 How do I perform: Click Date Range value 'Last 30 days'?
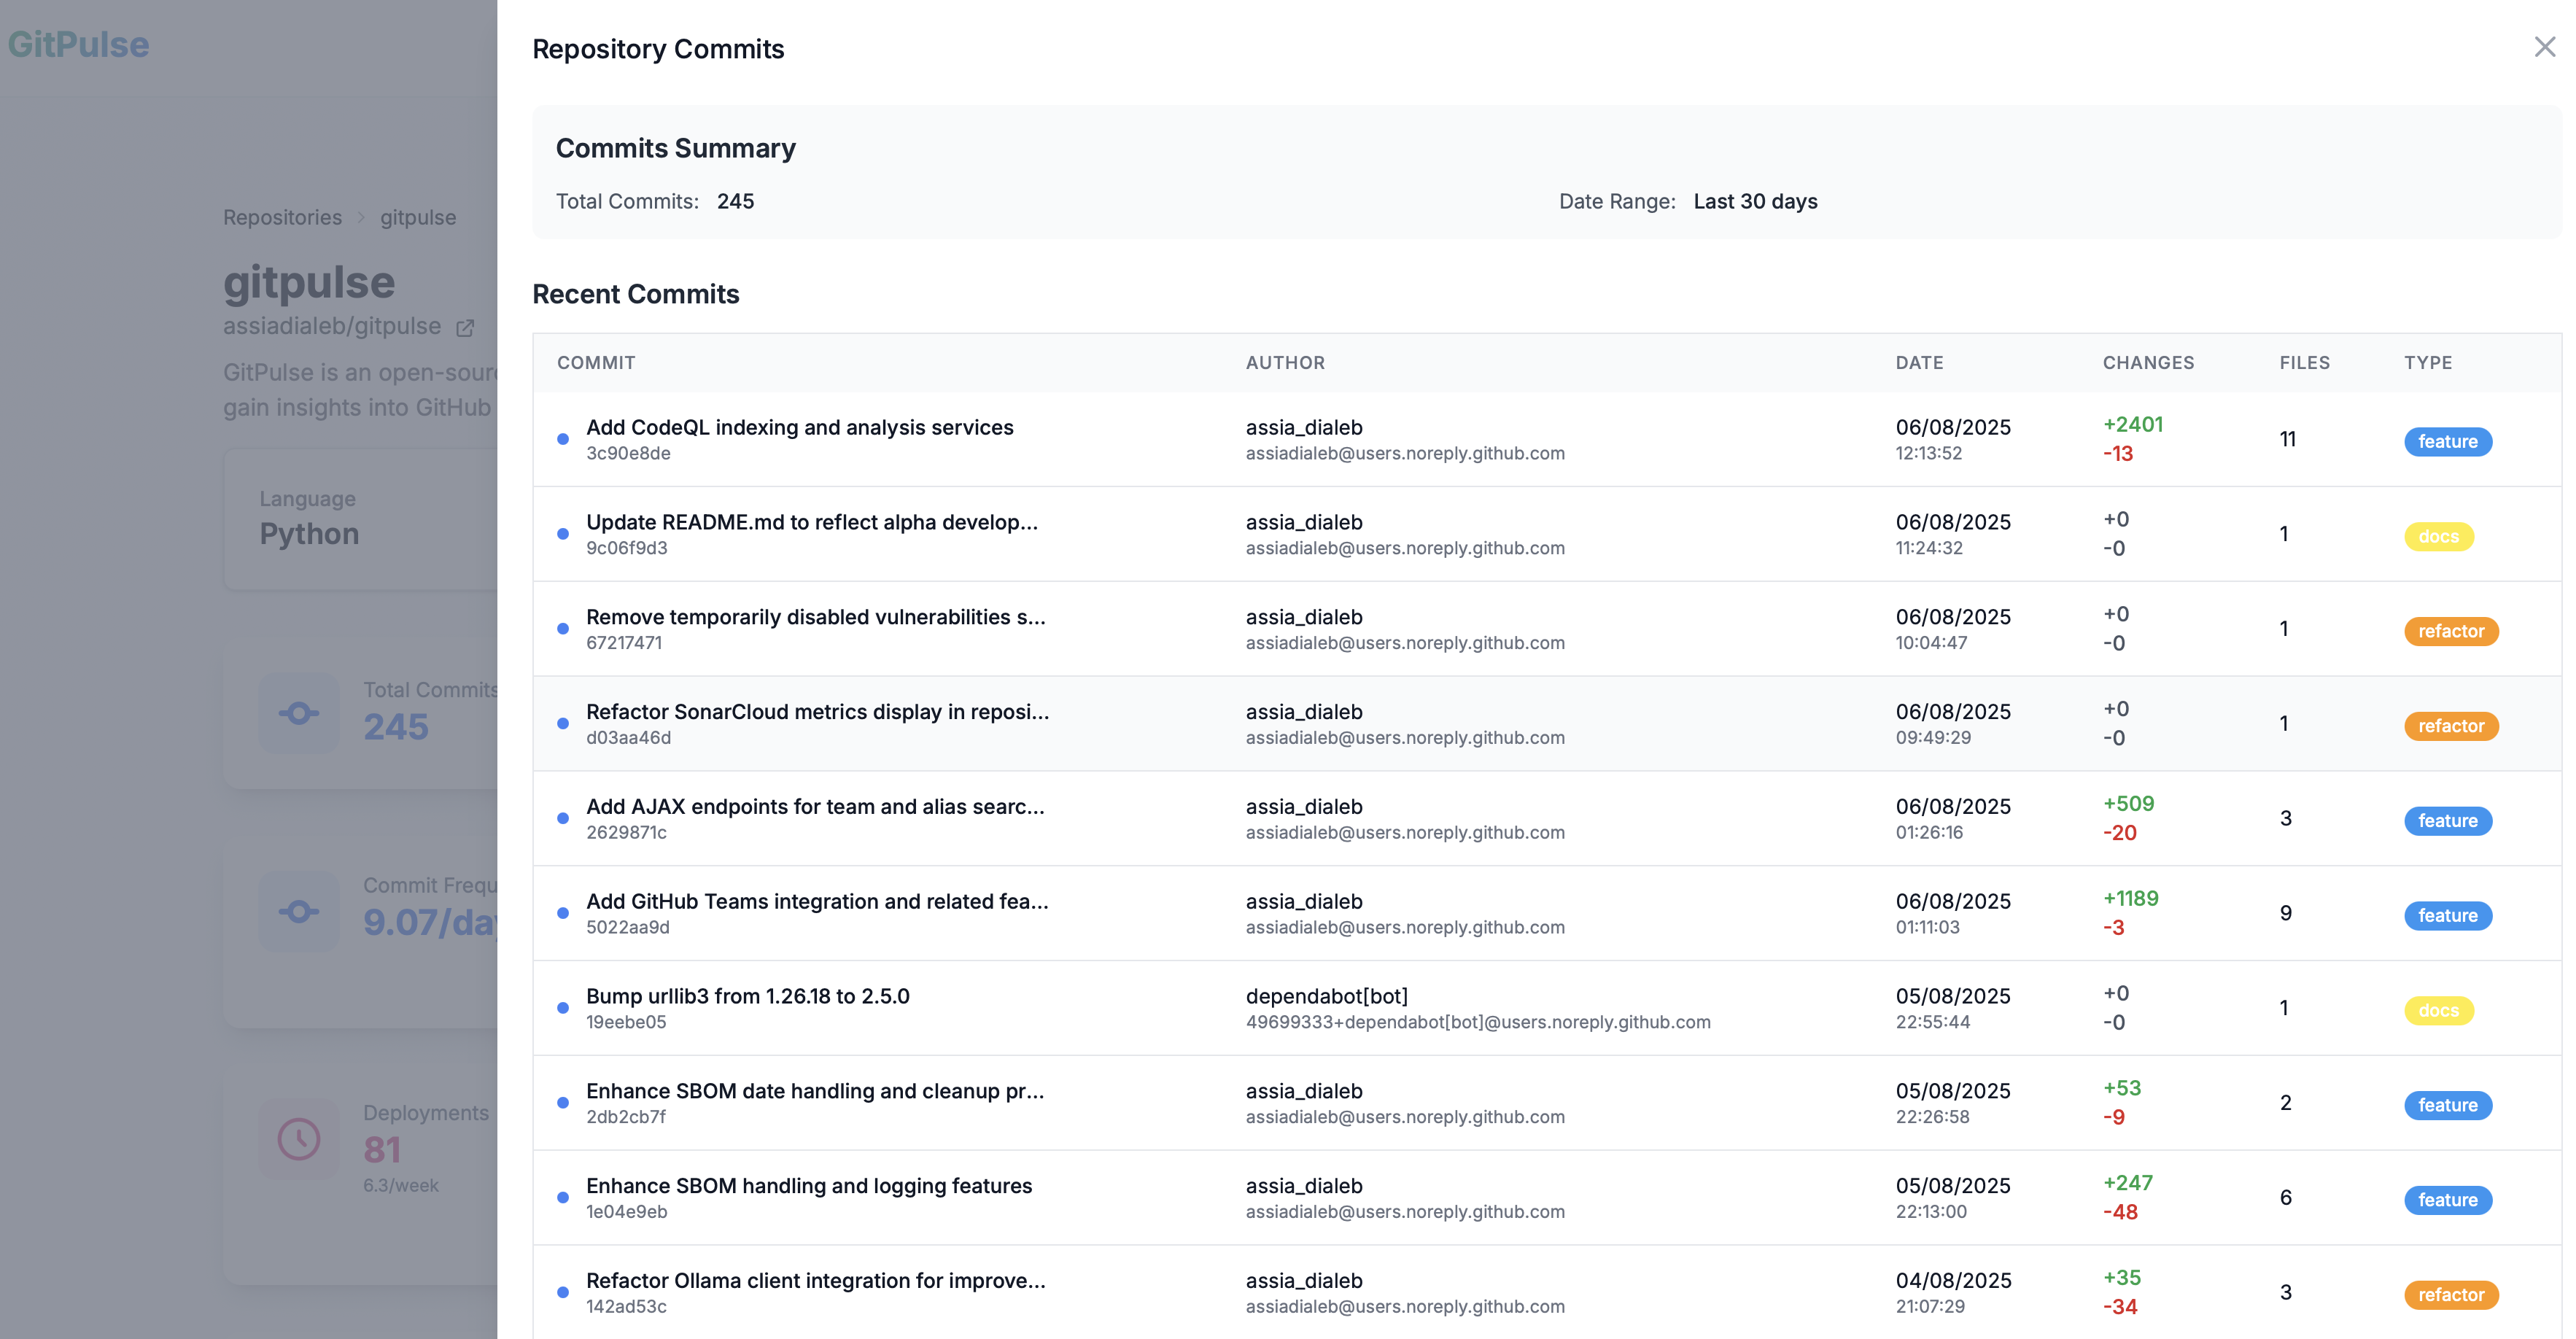(x=1755, y=201)
